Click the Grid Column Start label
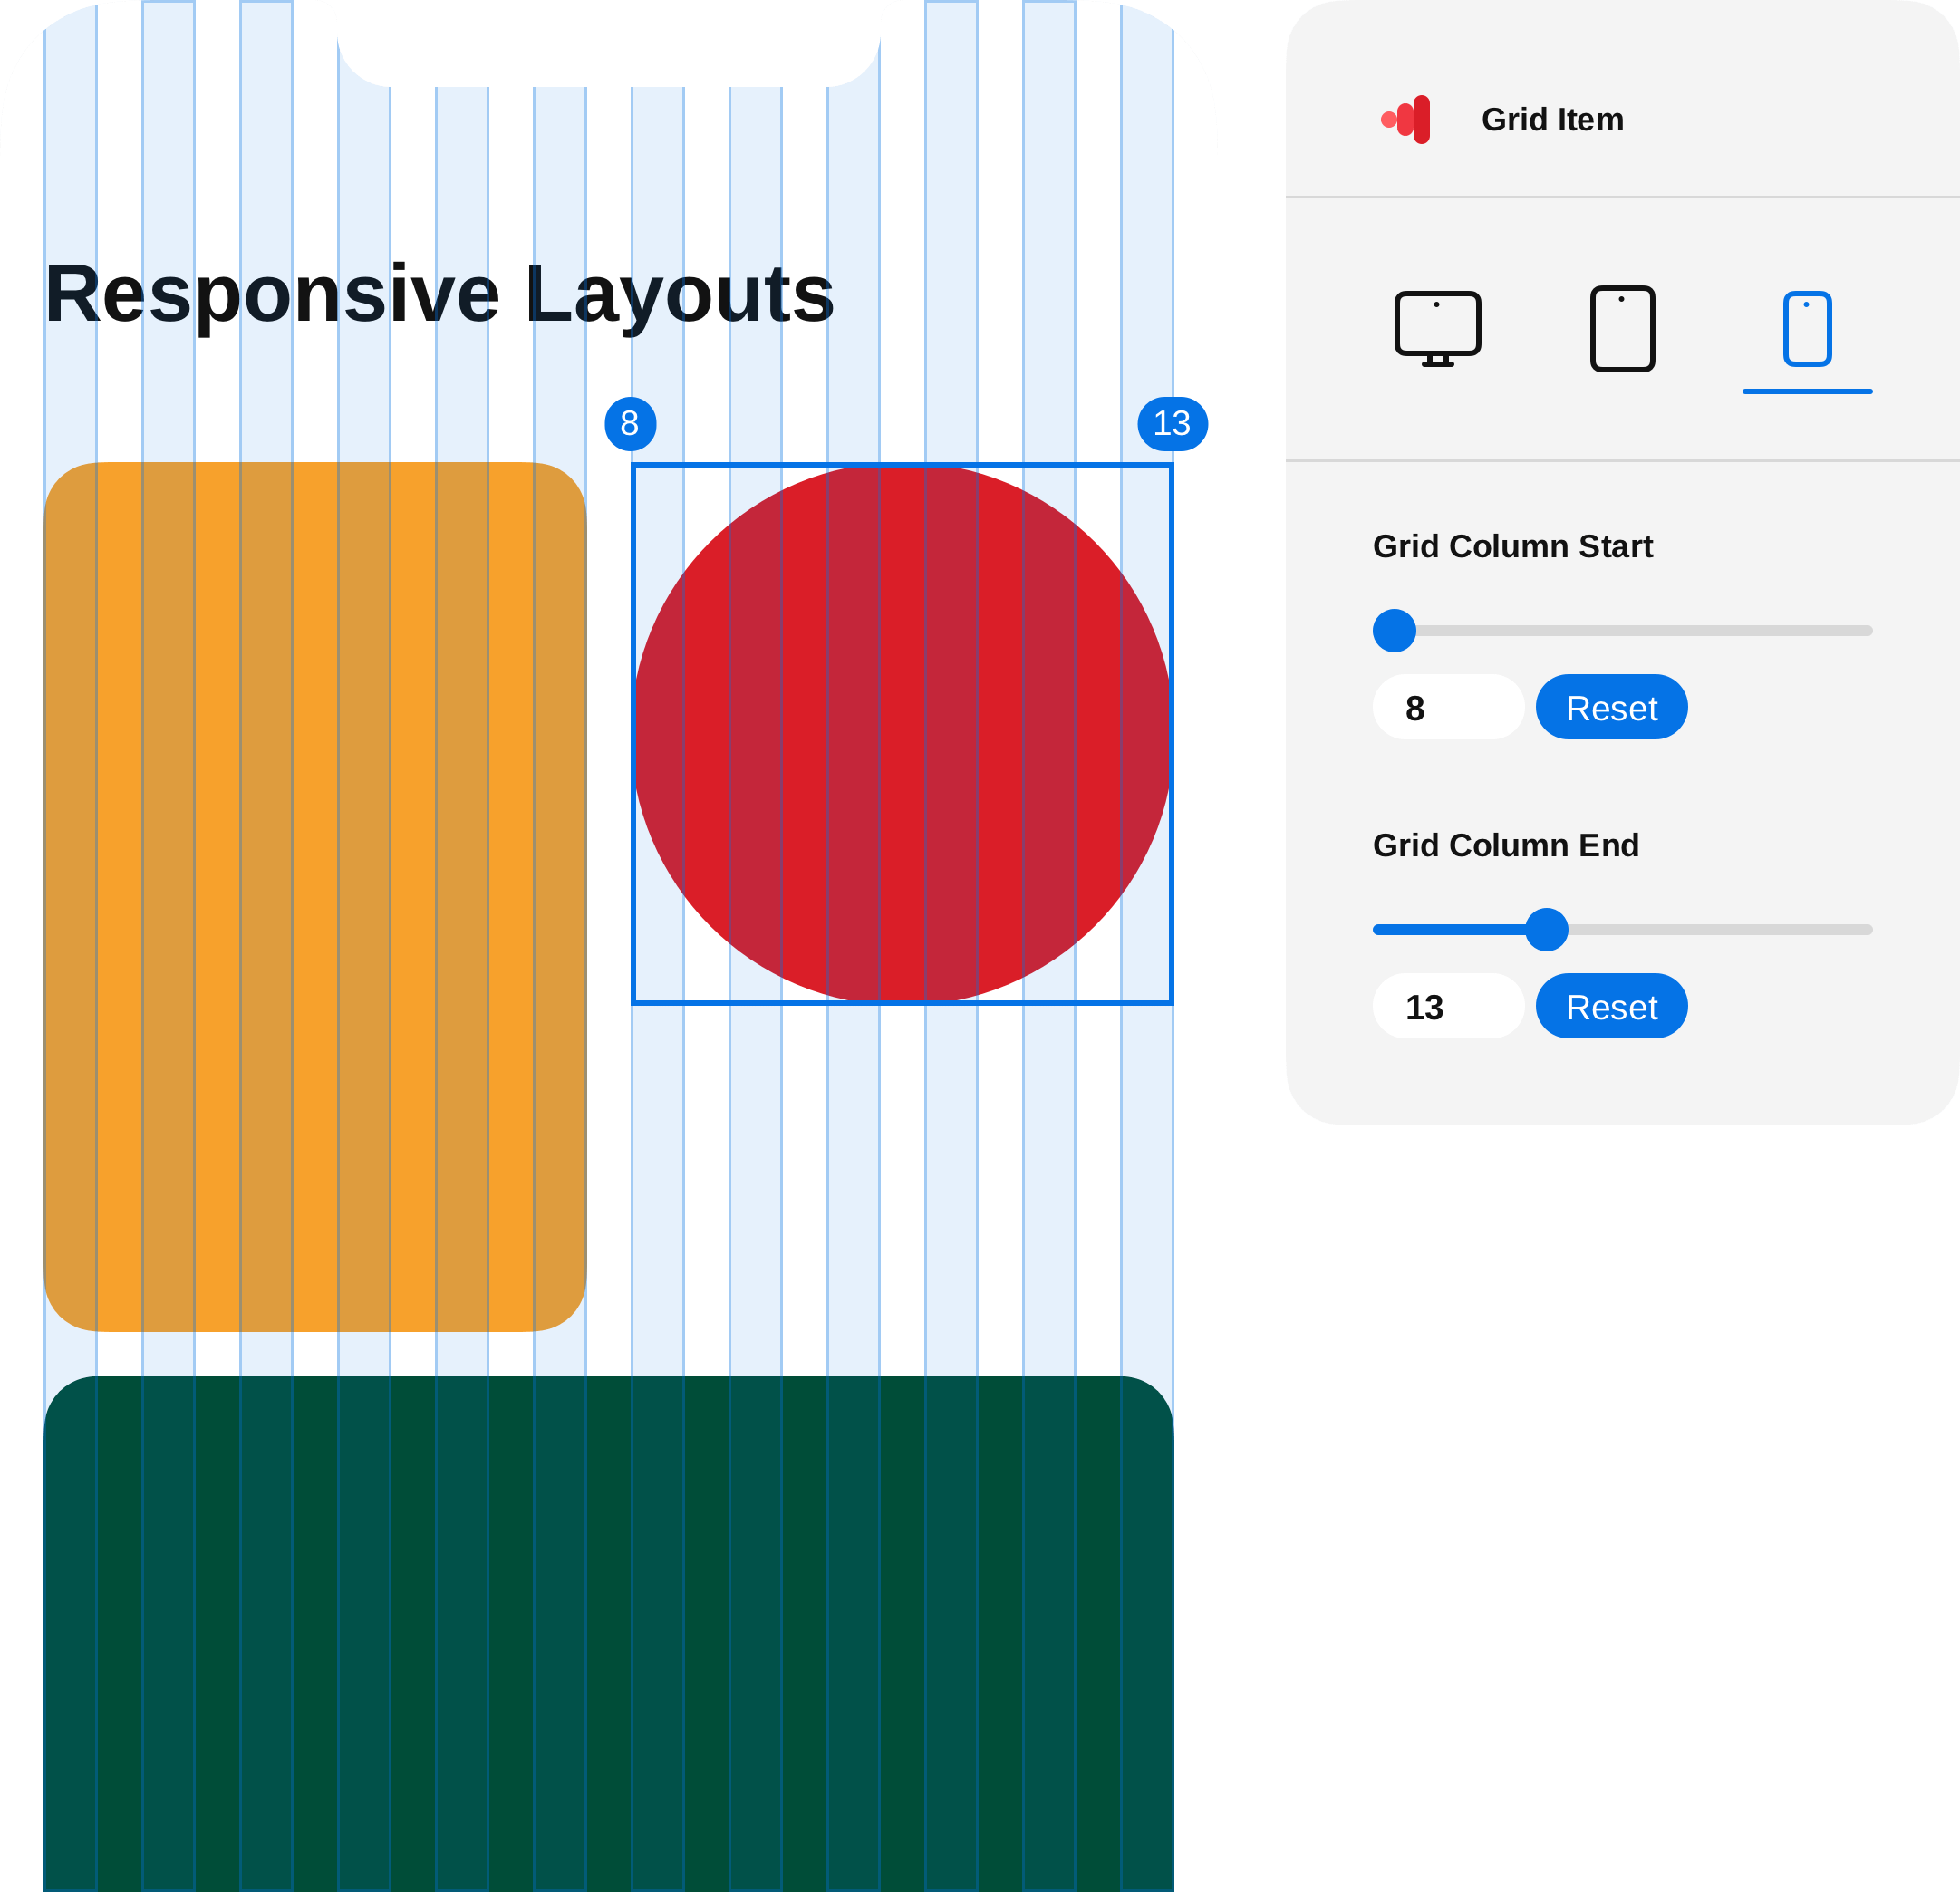 point(1512,546)
